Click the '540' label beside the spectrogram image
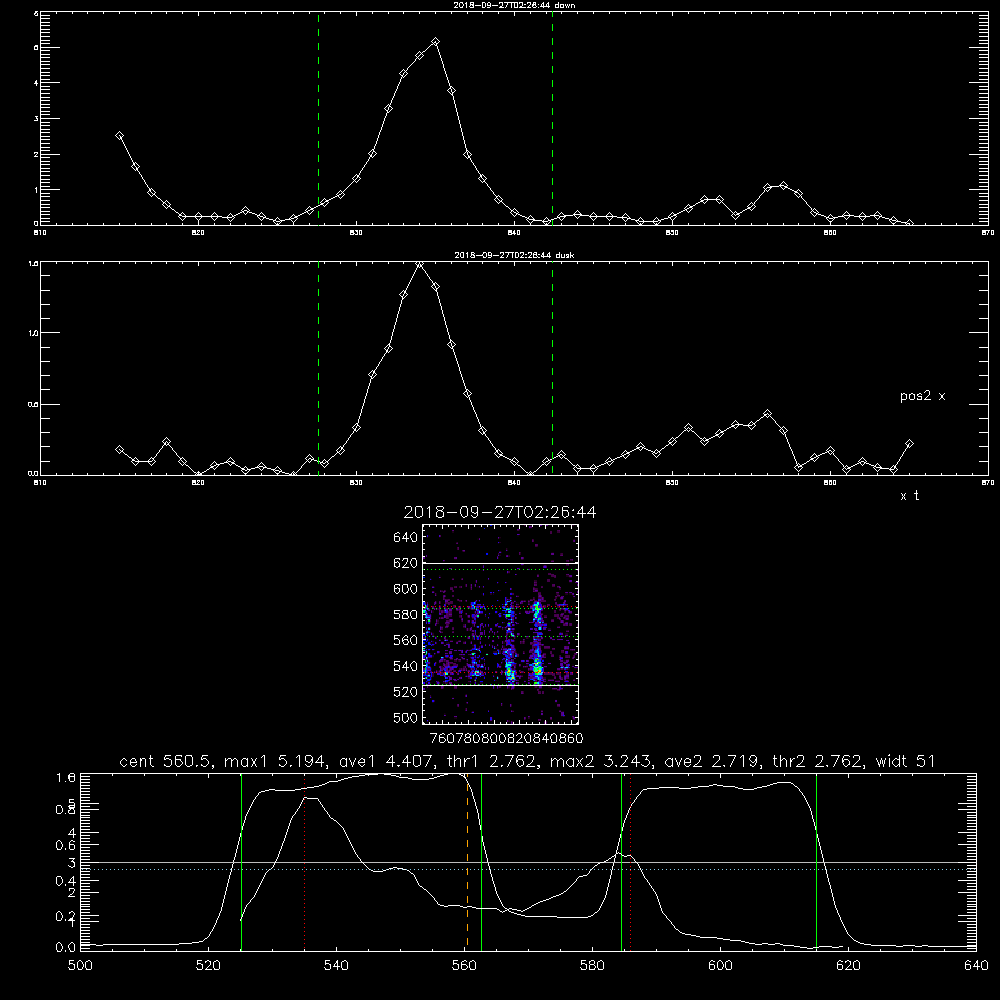This screenshot has width=1000, height=1000. [x=406, y=666]
